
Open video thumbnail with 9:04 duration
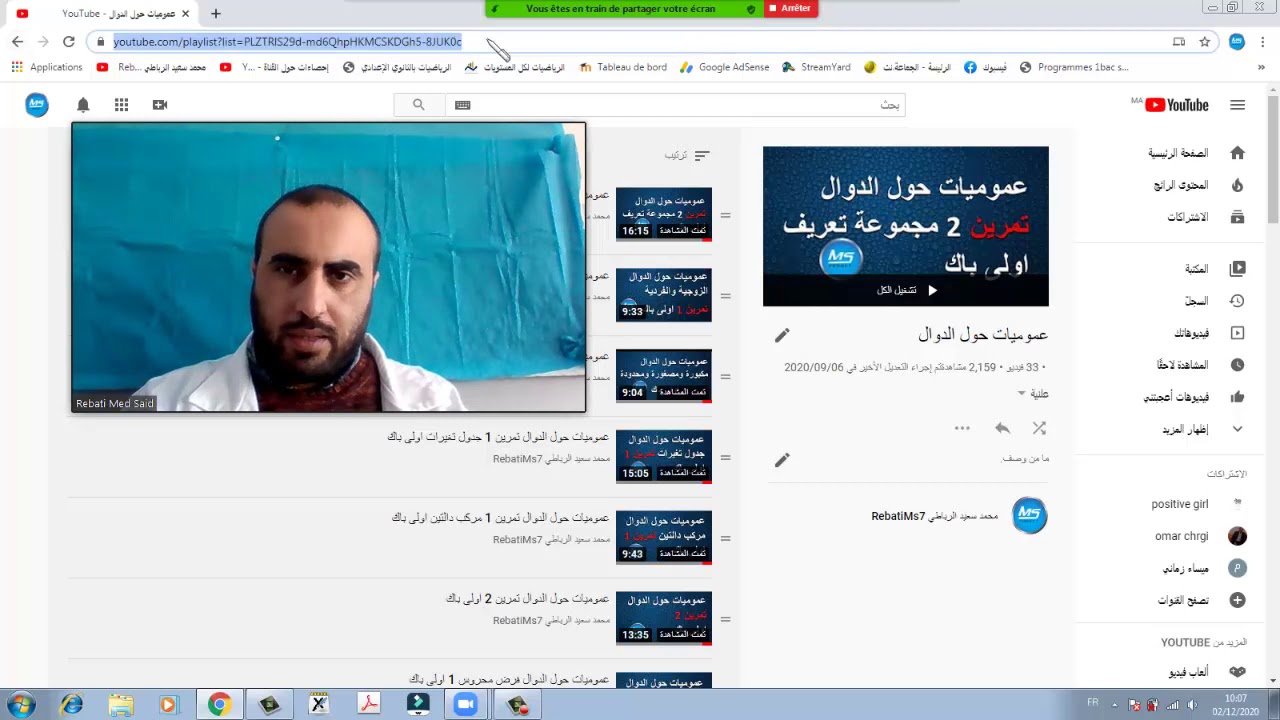pyautogui.click(x=664, y=376)
